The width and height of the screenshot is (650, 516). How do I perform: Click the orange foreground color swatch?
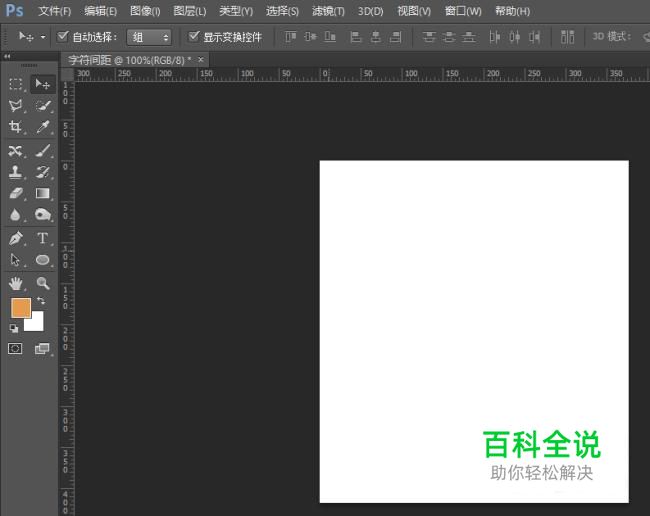click(21, 308)
